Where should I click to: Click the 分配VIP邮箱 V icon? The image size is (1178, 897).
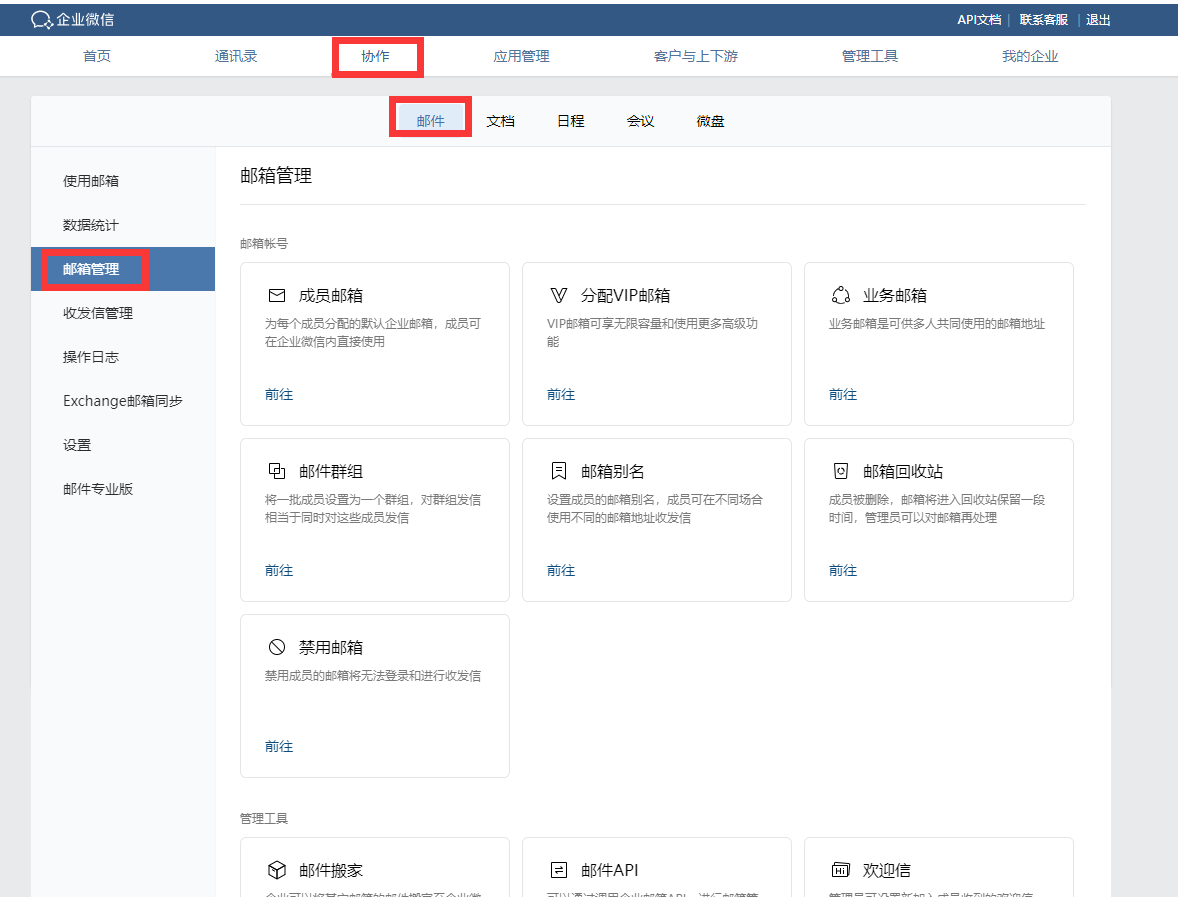[559, 295]
